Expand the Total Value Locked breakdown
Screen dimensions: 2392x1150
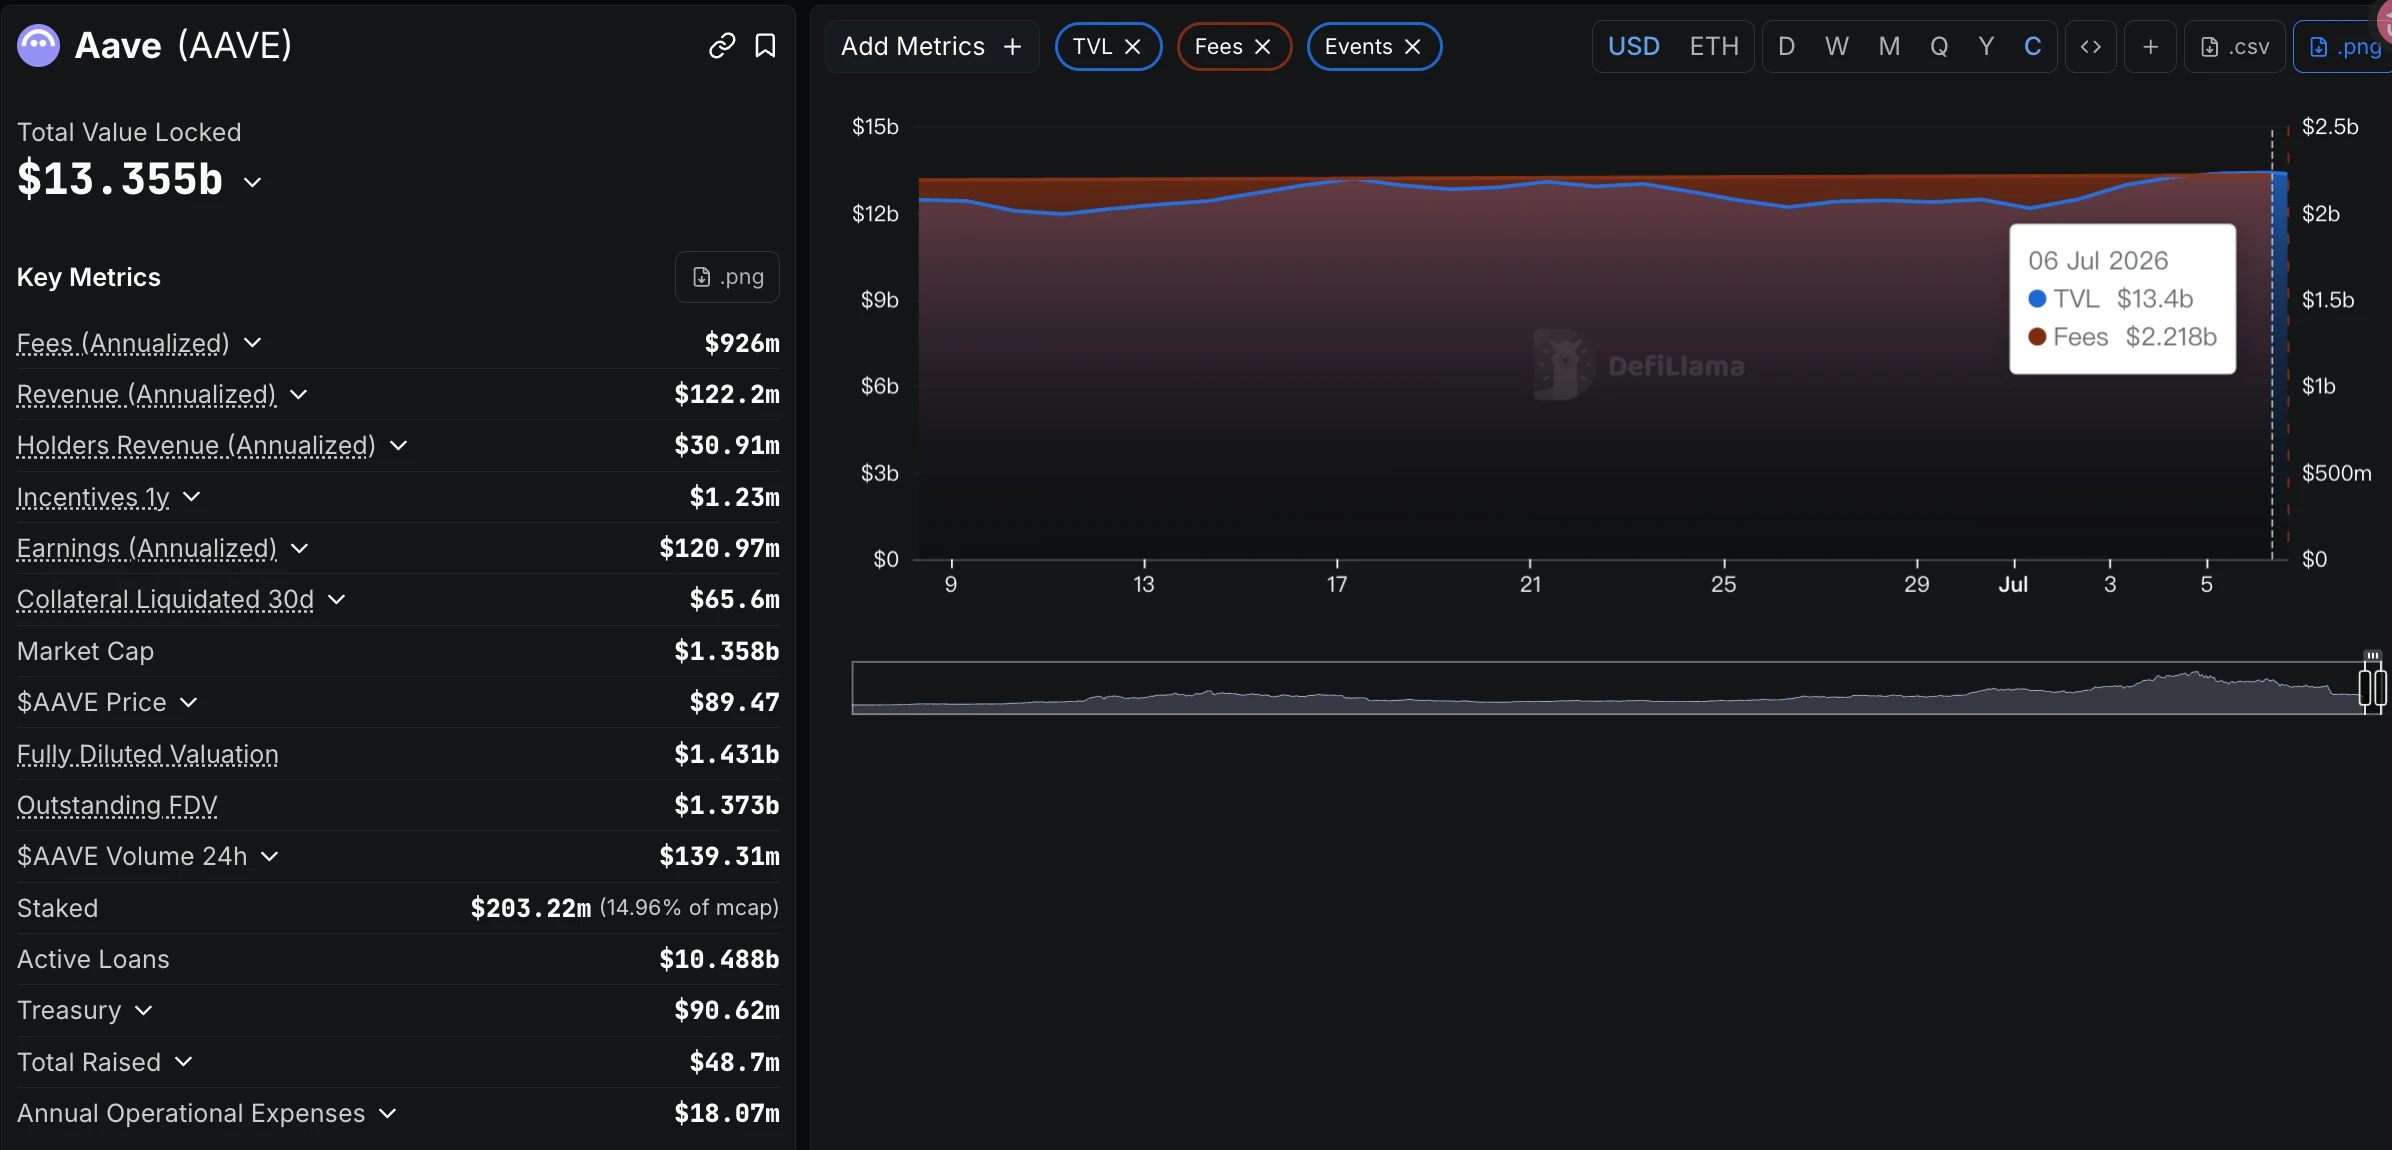click(253, 182)
